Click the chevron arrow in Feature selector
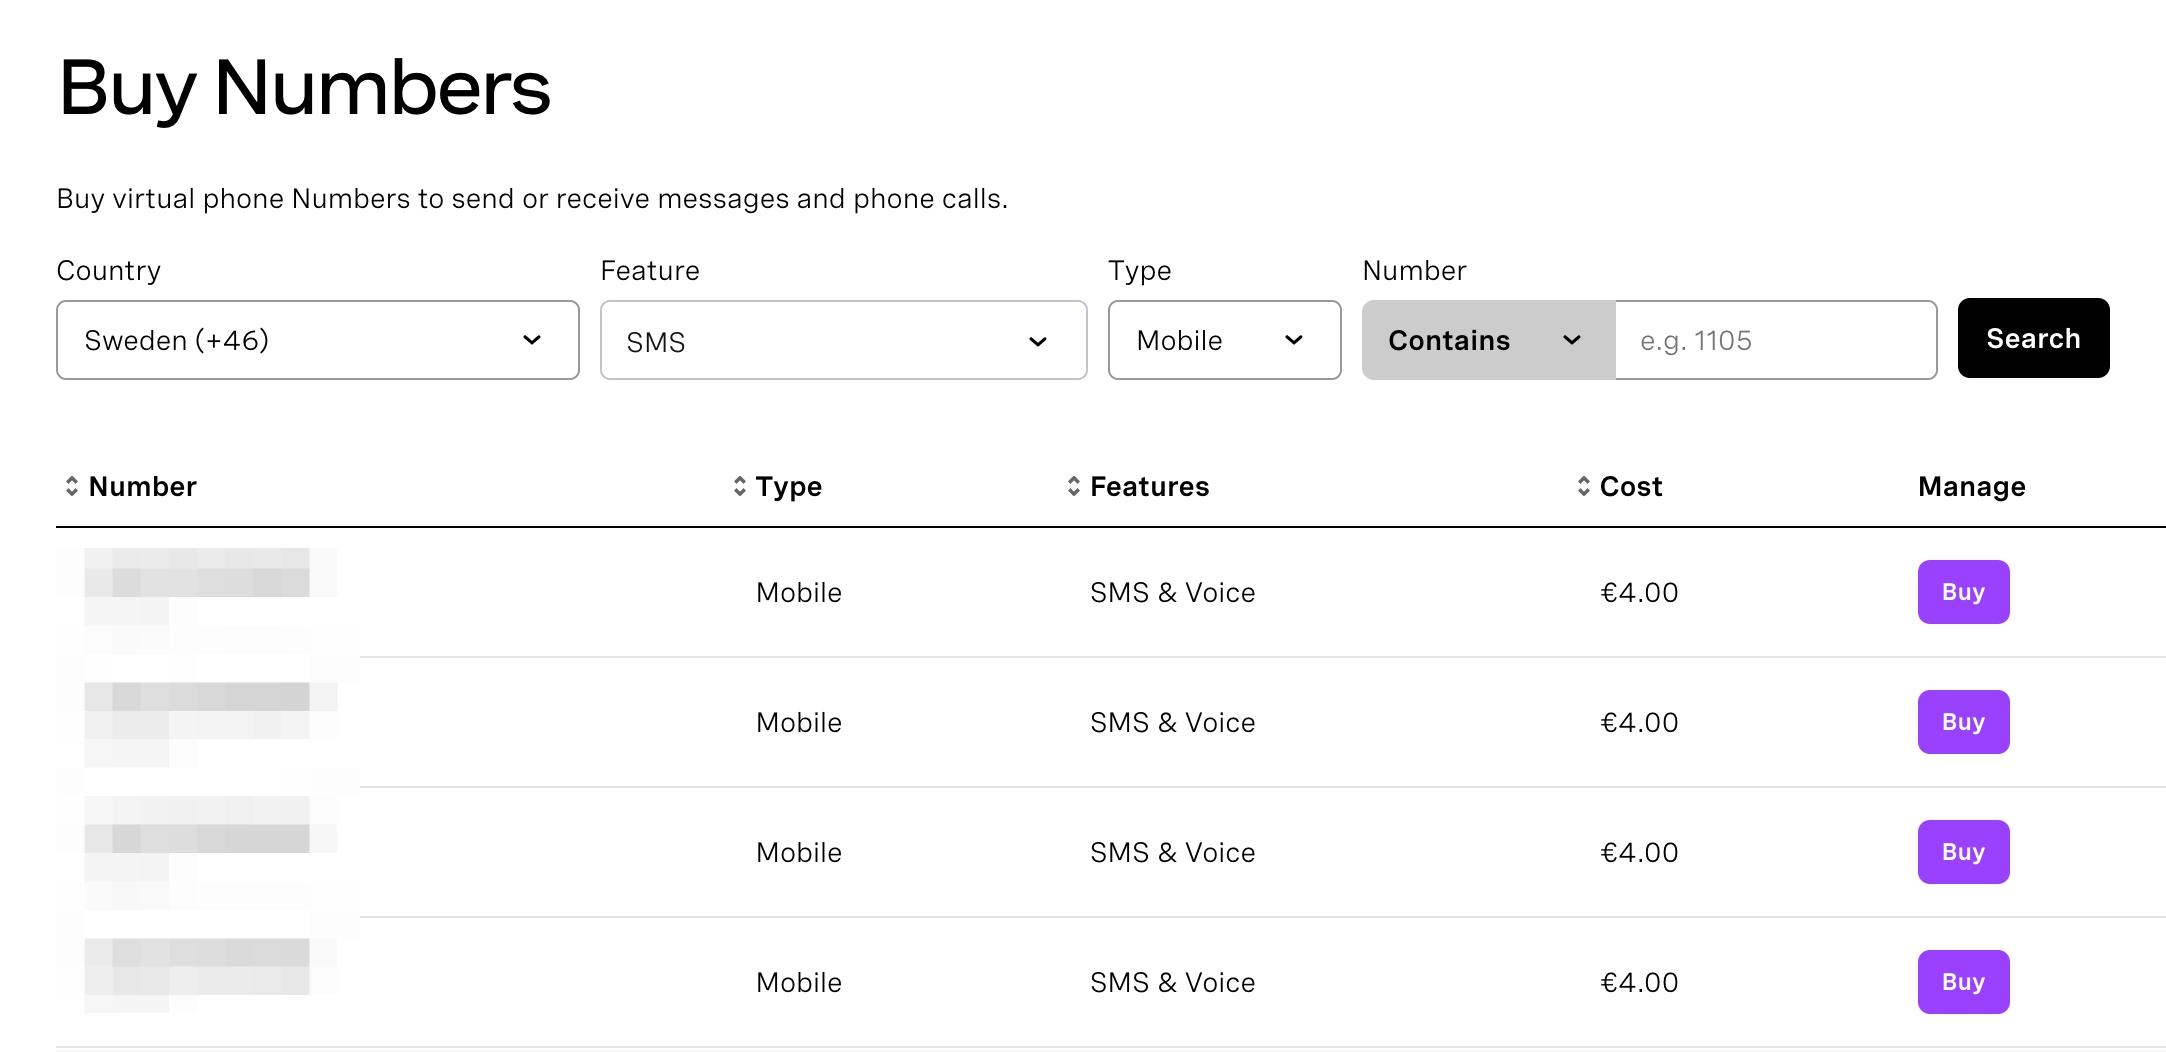 (1038, 342)
